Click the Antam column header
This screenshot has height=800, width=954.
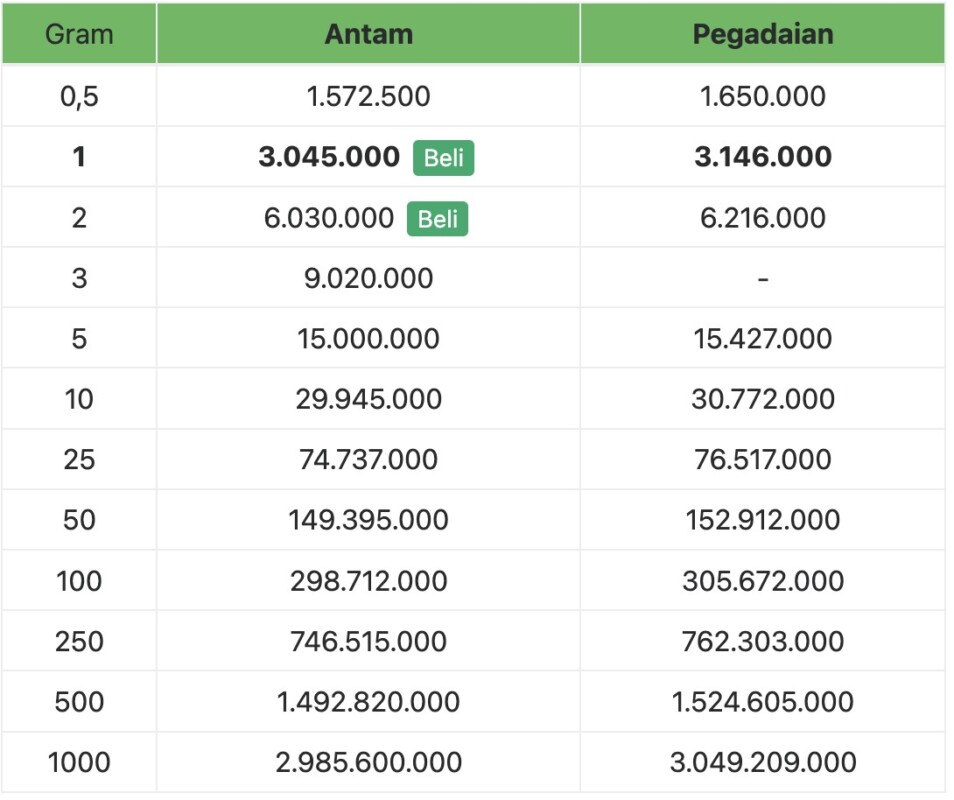[x=368, y=34]
